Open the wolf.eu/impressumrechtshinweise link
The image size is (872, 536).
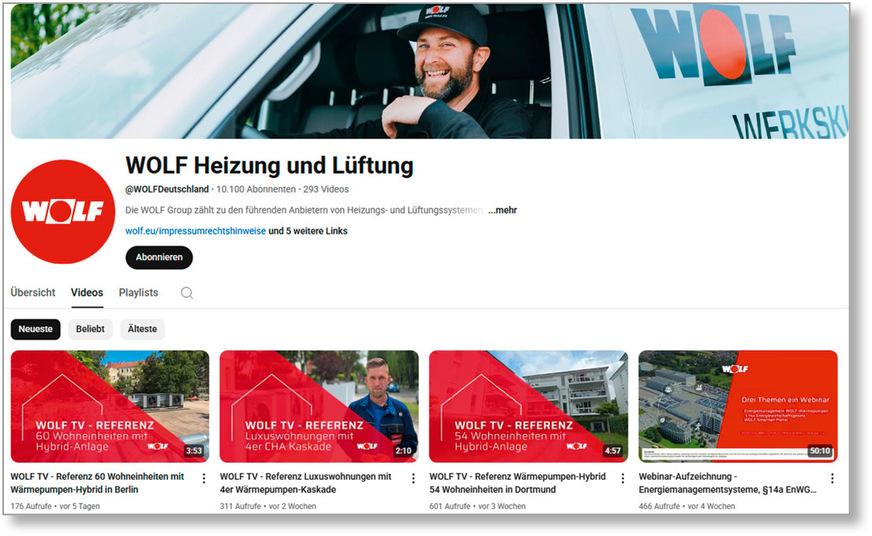[x=195, y=231]
